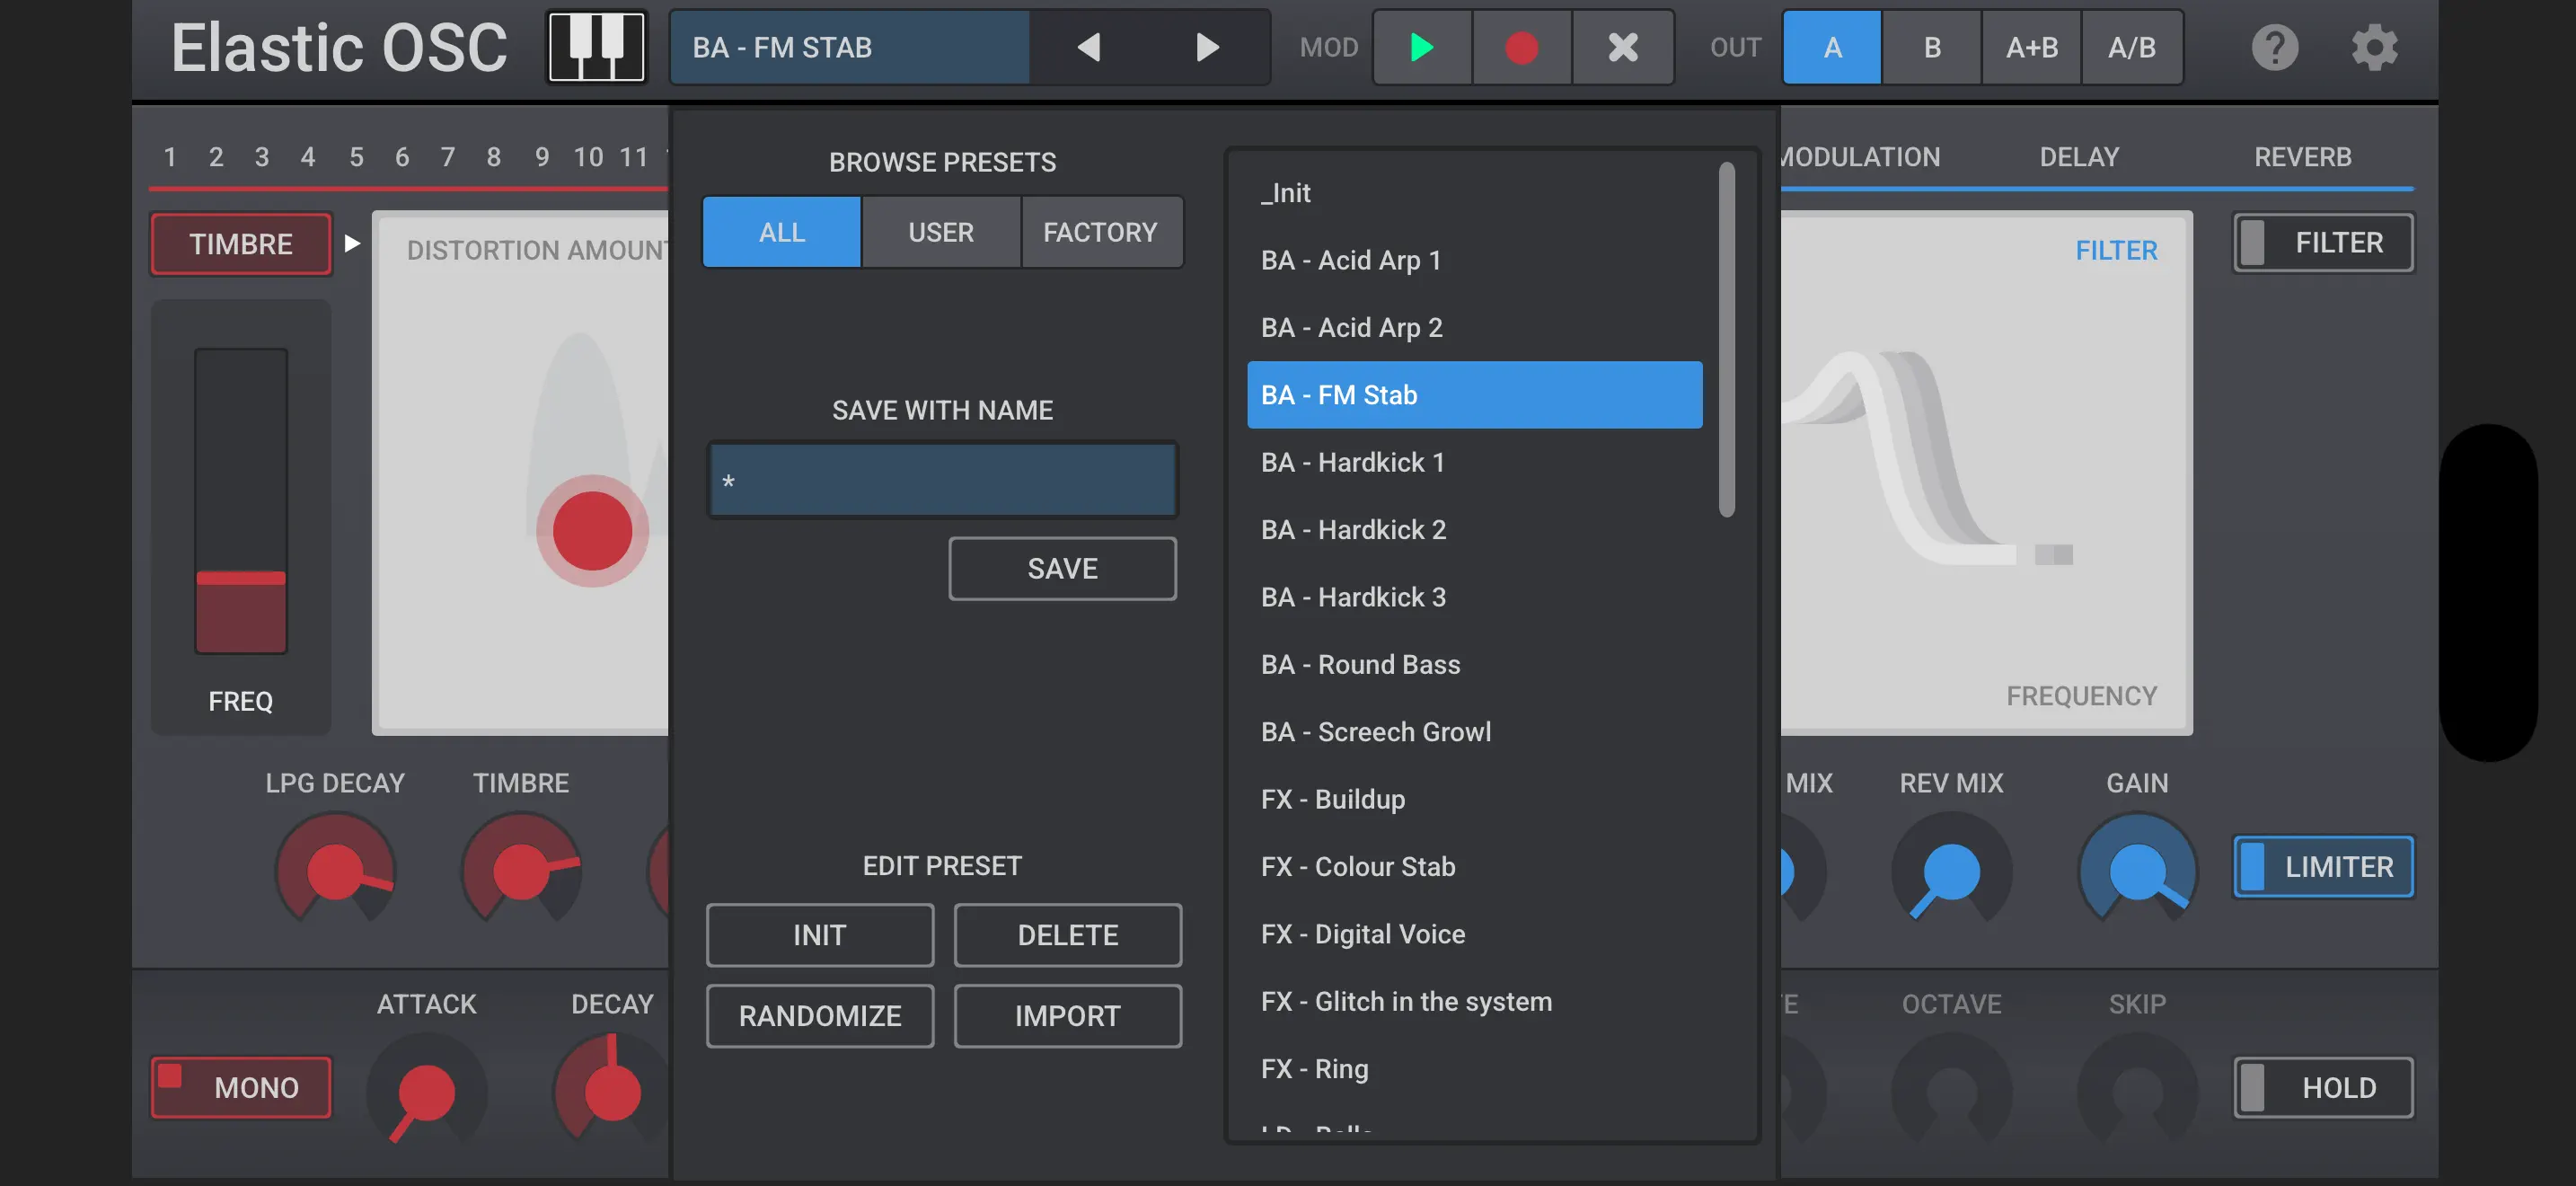Click the TIMBRE selector button
Viewport: 2576px width, 1186px height.
tap(241, 243)
